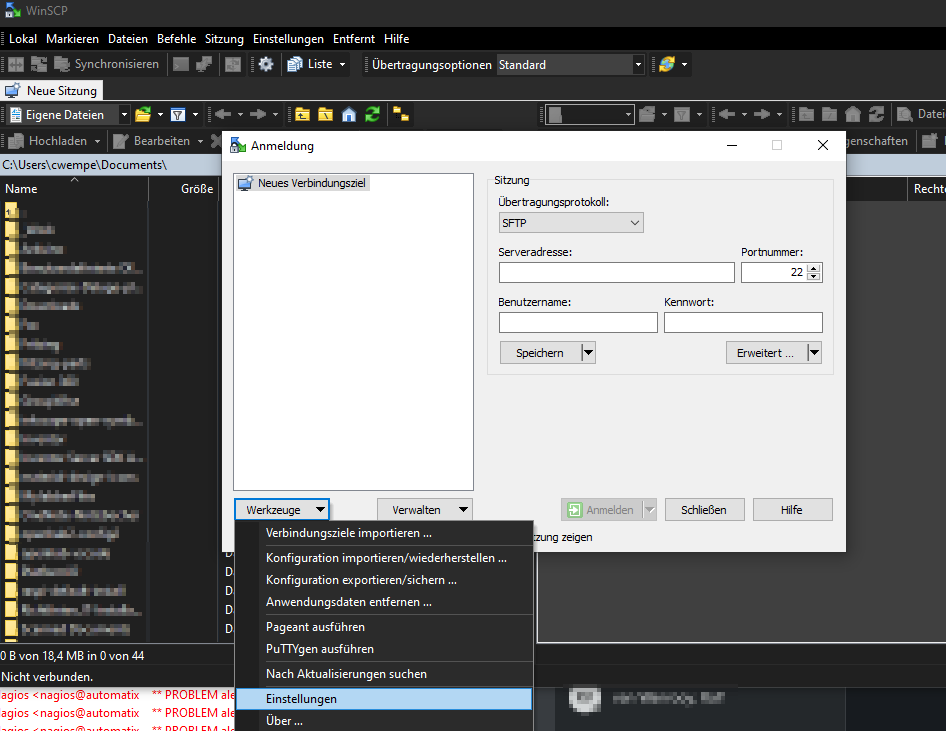Click the remote find files magnifier icon
Screen dimensions: 946x731
coord(904,115)
